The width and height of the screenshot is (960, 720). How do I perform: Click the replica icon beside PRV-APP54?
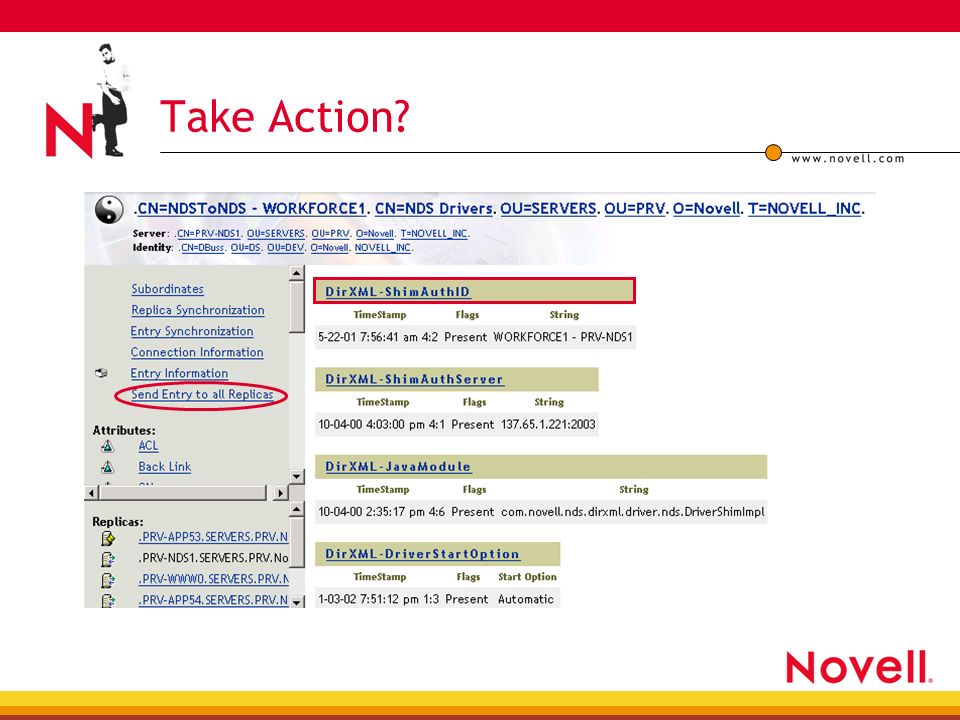(x=108, y=601)
